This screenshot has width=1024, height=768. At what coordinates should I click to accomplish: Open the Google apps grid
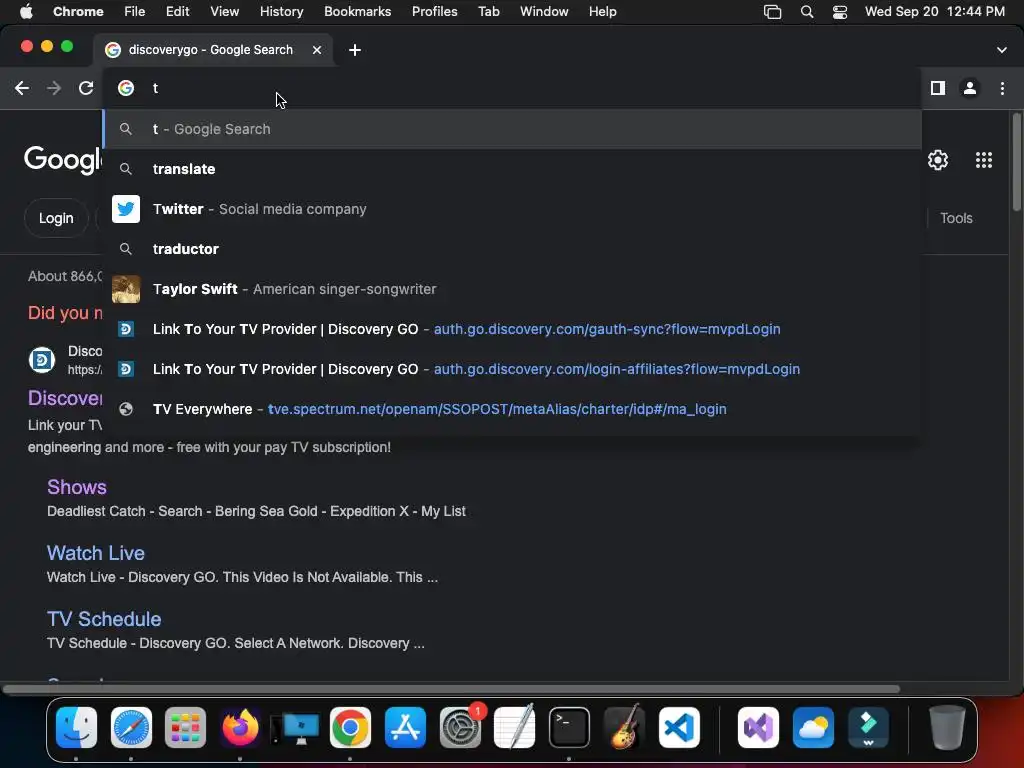point(984,160)
